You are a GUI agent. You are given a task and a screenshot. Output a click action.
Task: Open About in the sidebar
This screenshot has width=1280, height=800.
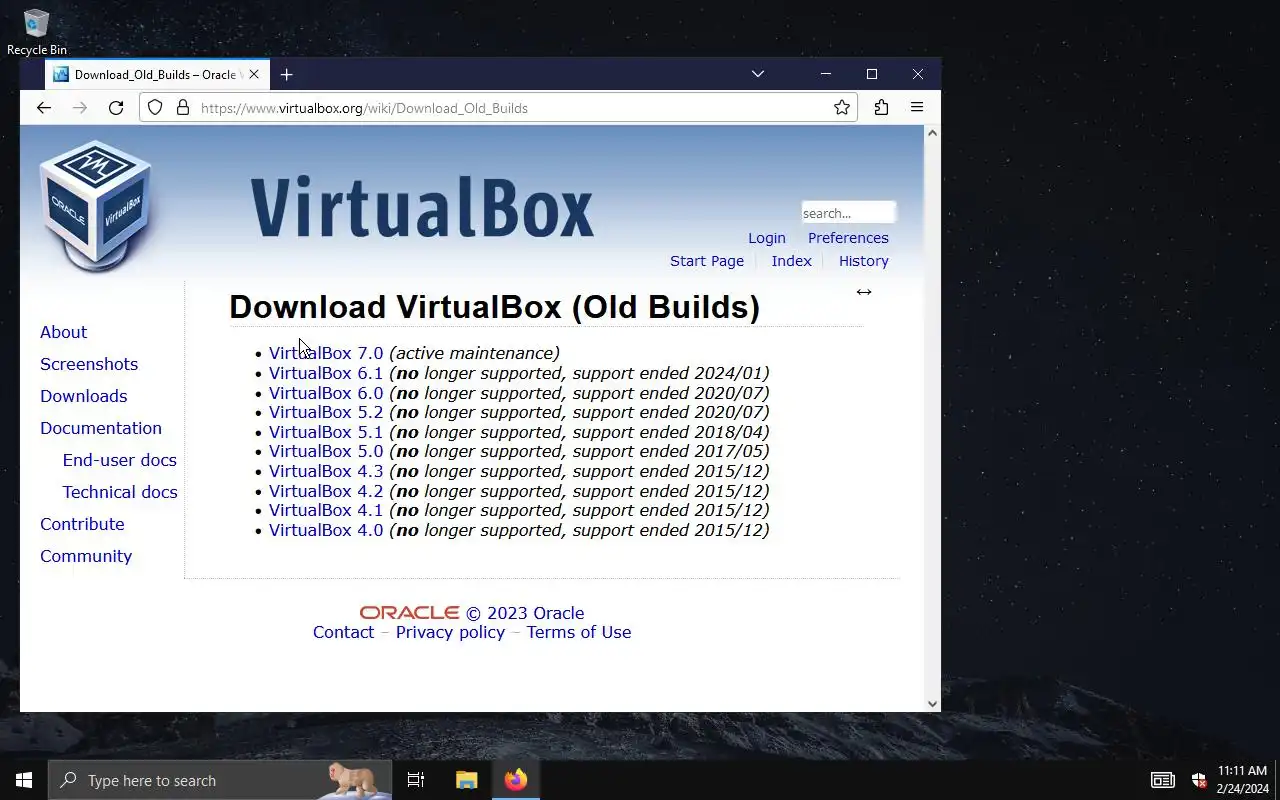click(x=63, y=332)
